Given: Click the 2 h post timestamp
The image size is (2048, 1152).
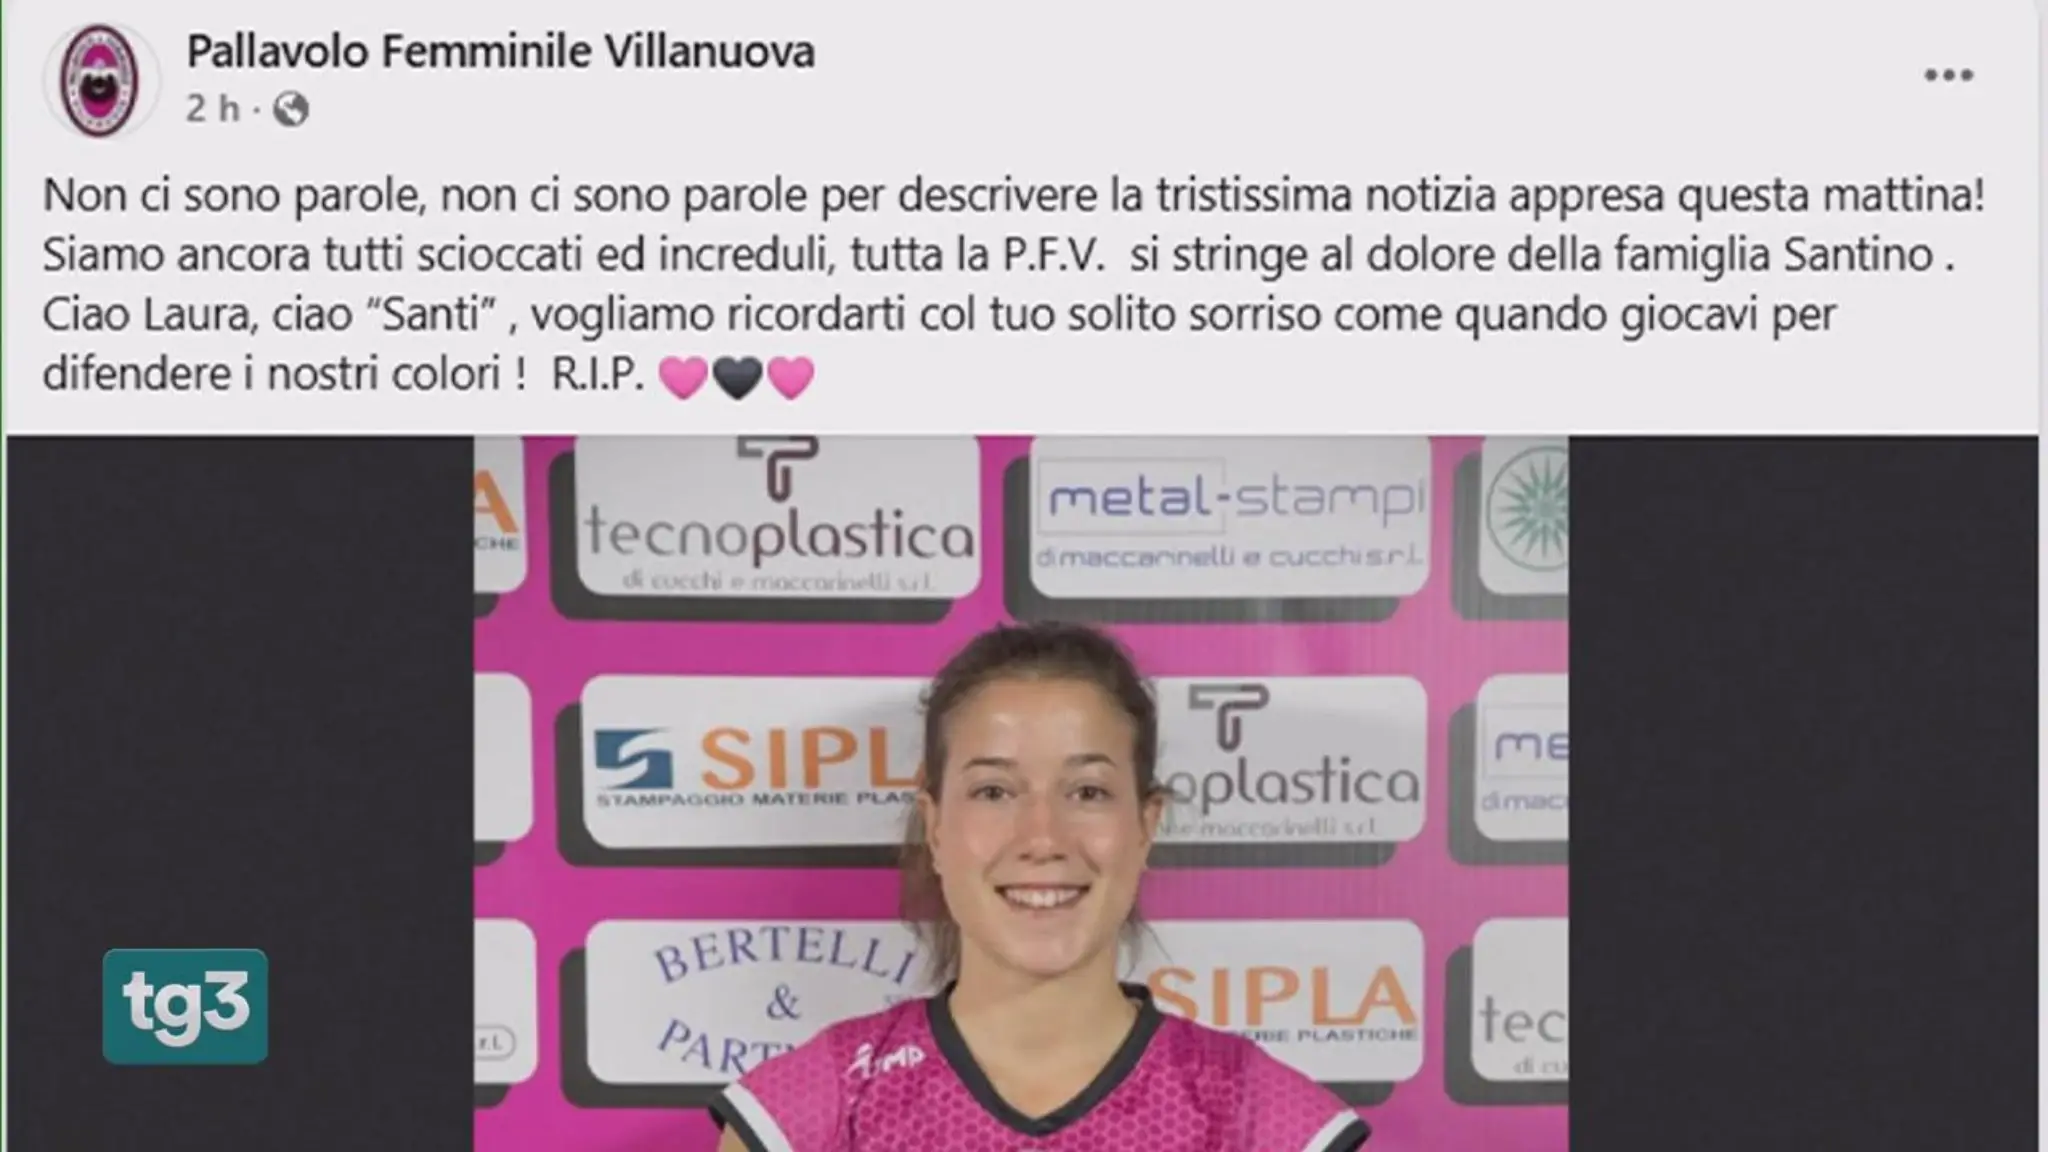Looking at the screenshot, I should point(213,108).
